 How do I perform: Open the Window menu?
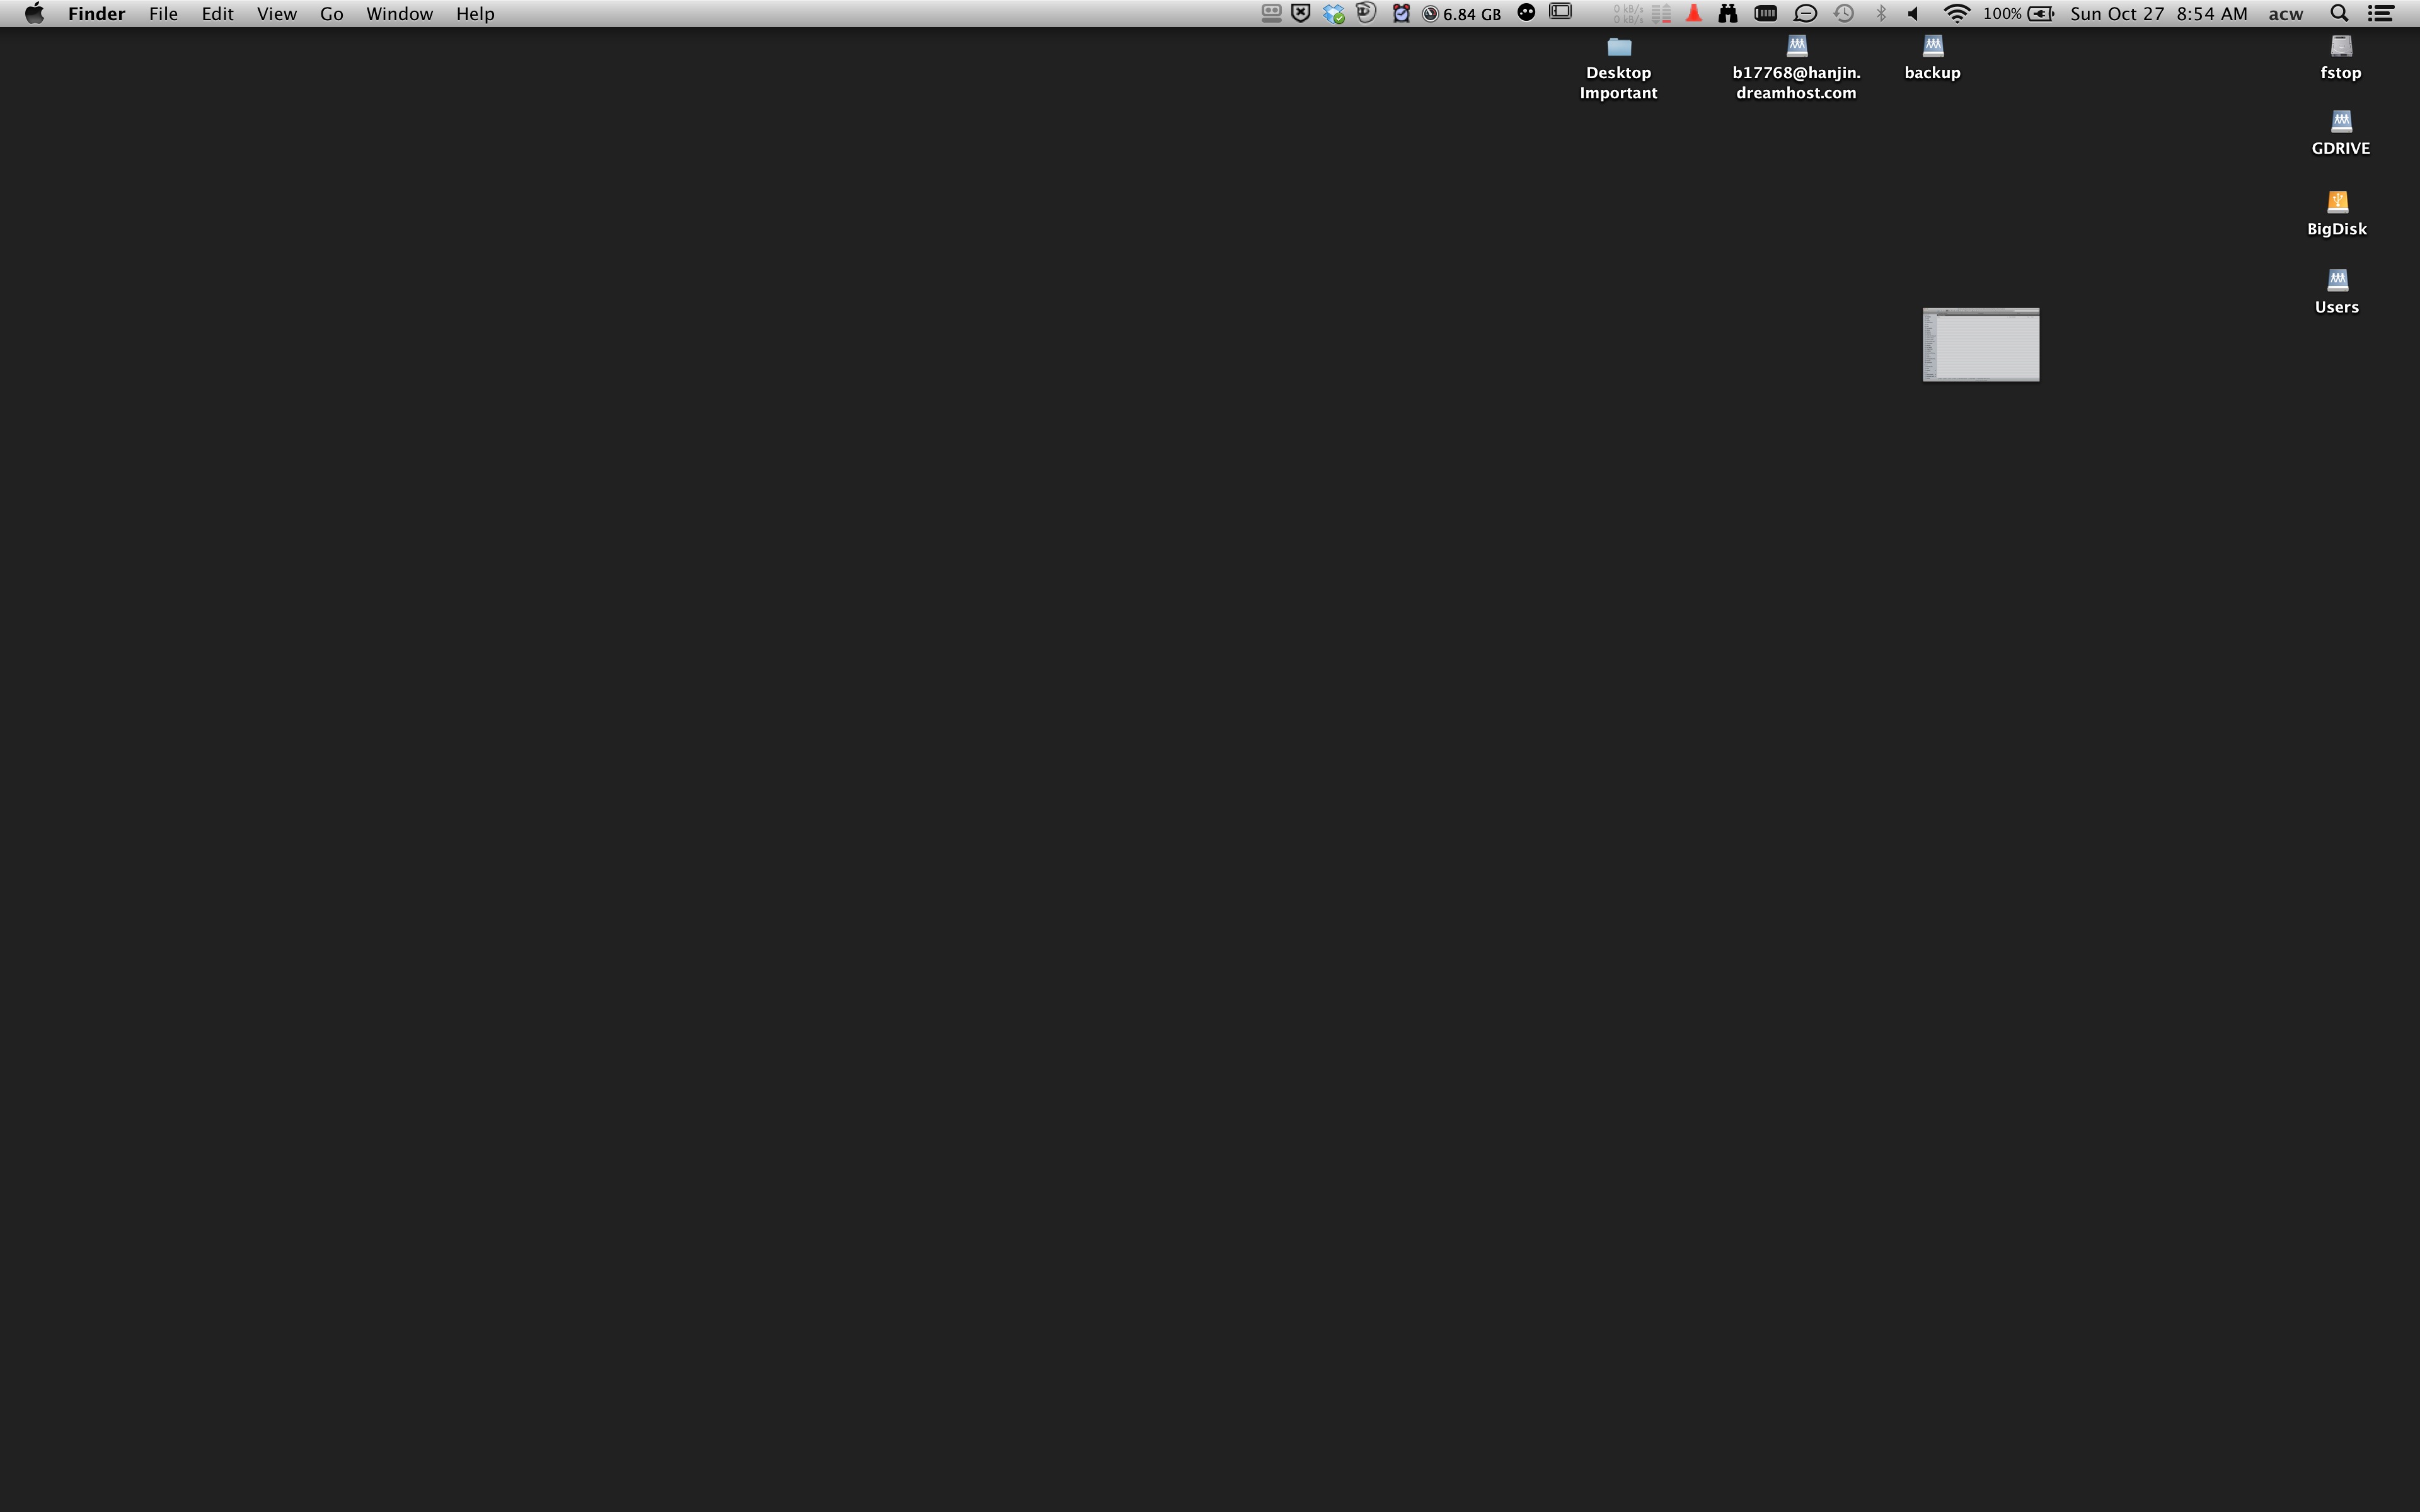tap(399, 13)
